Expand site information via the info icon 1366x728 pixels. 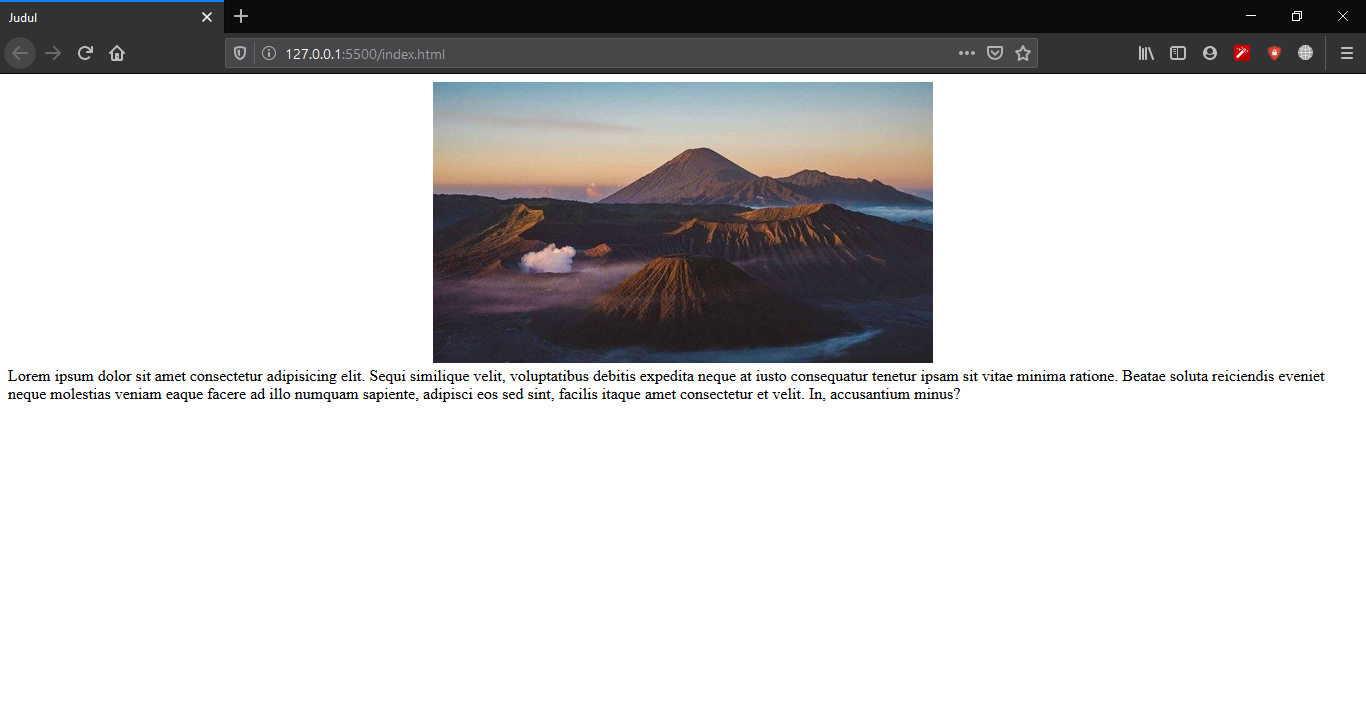coord(268,53)
